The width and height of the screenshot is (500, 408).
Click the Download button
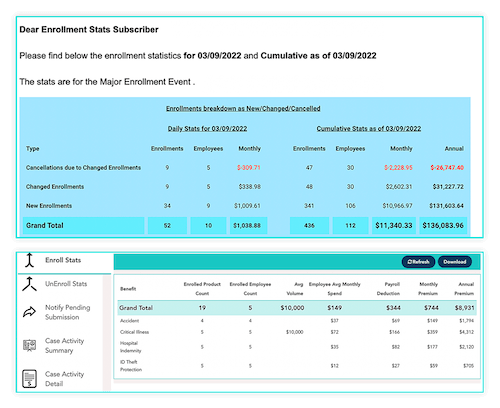455,262
